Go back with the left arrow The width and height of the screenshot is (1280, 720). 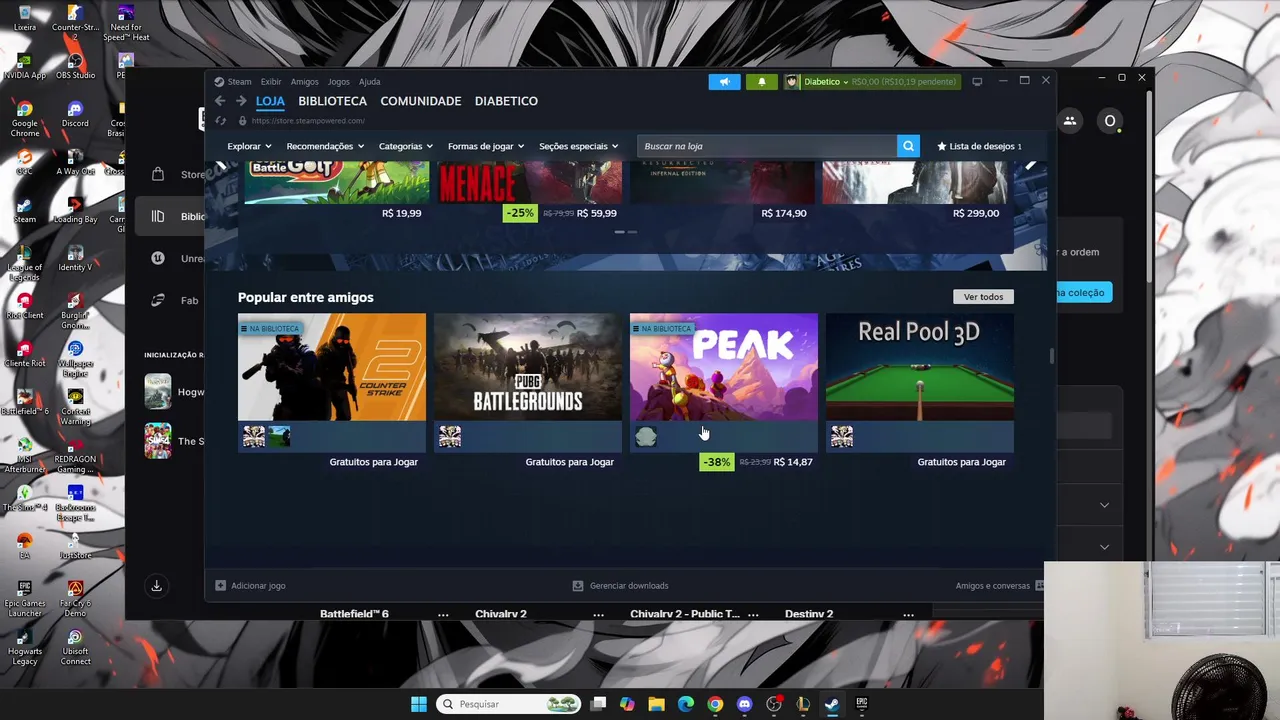point(220,101)
